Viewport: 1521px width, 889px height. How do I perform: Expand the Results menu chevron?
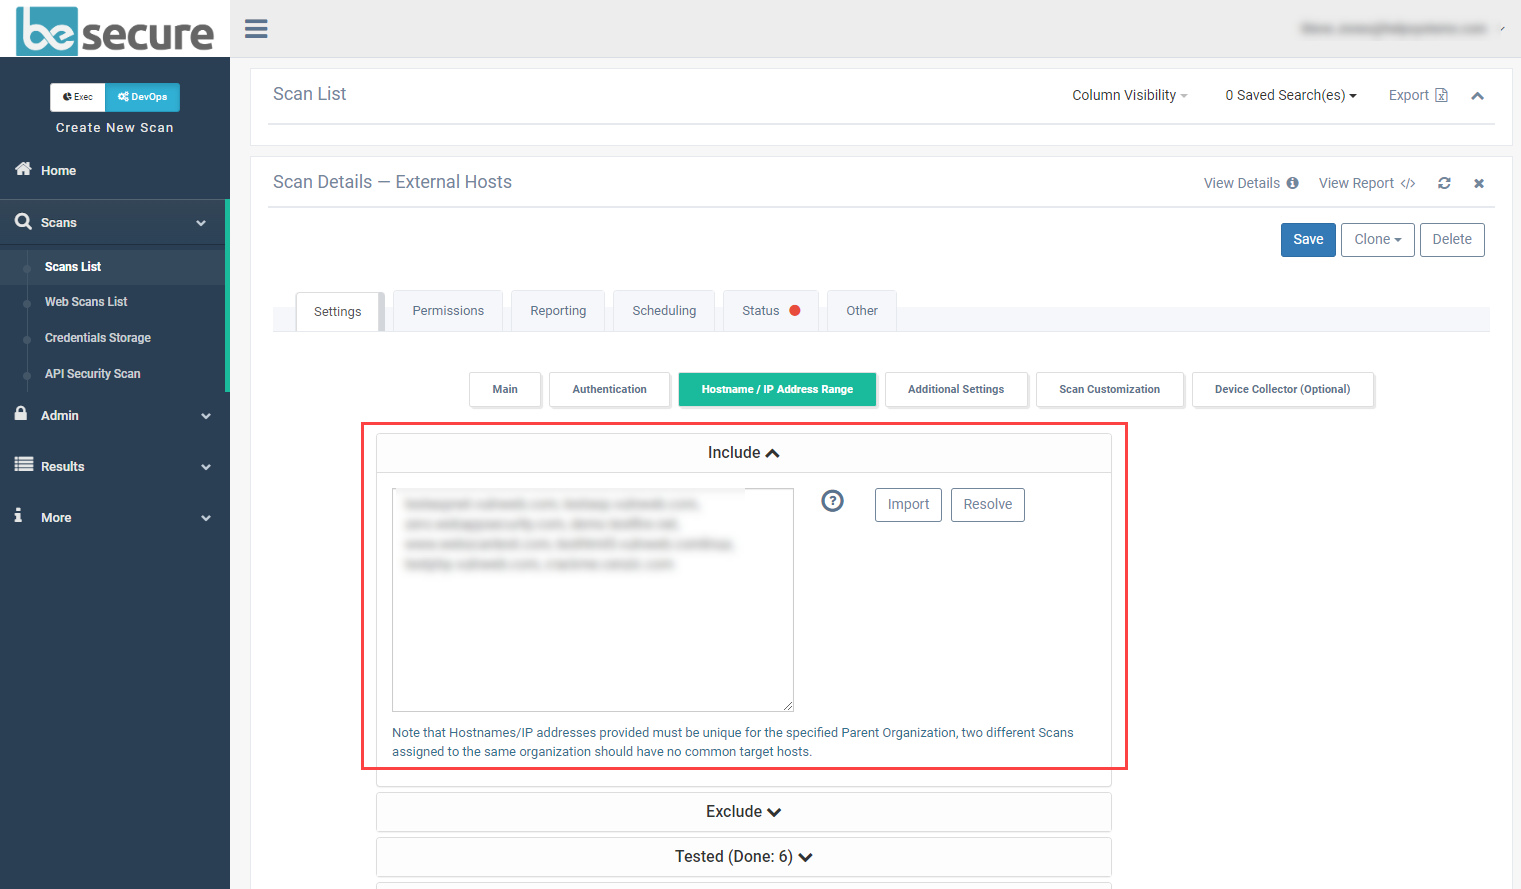(x=206, y=467)
